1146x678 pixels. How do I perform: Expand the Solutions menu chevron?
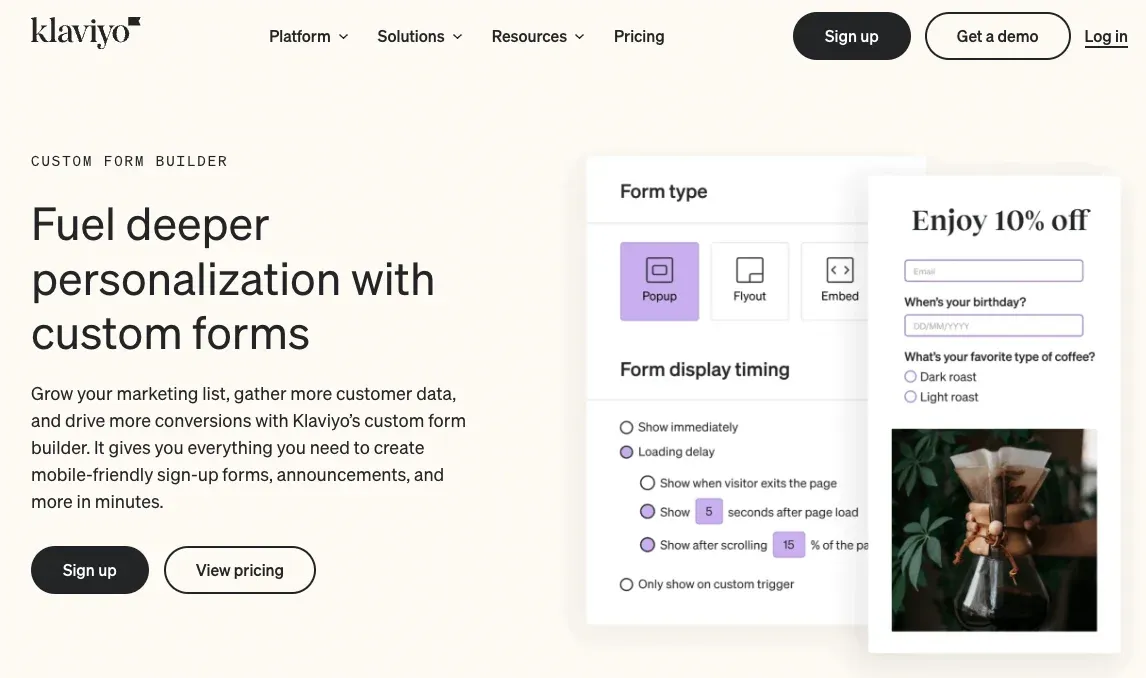pos(458,37)
